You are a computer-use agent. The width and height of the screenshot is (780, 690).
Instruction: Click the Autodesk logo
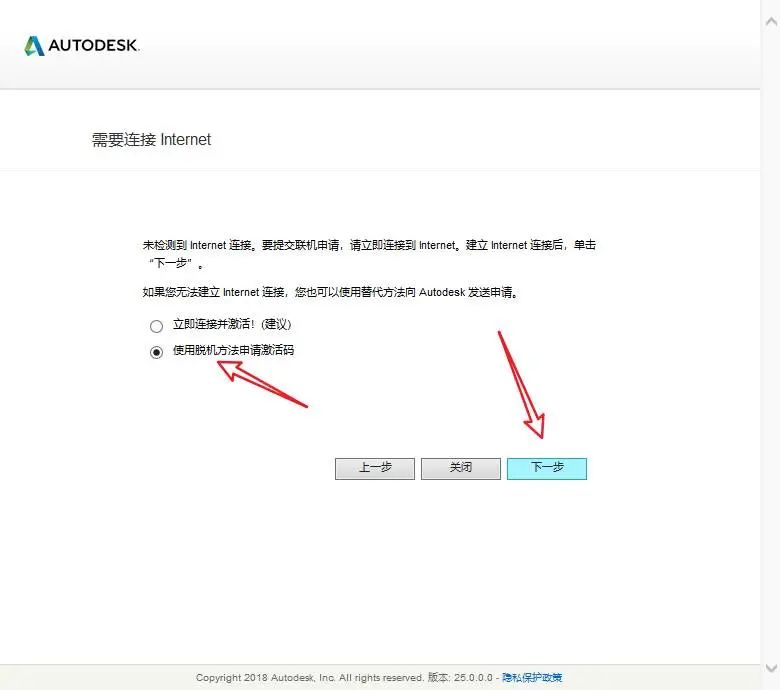82,45
